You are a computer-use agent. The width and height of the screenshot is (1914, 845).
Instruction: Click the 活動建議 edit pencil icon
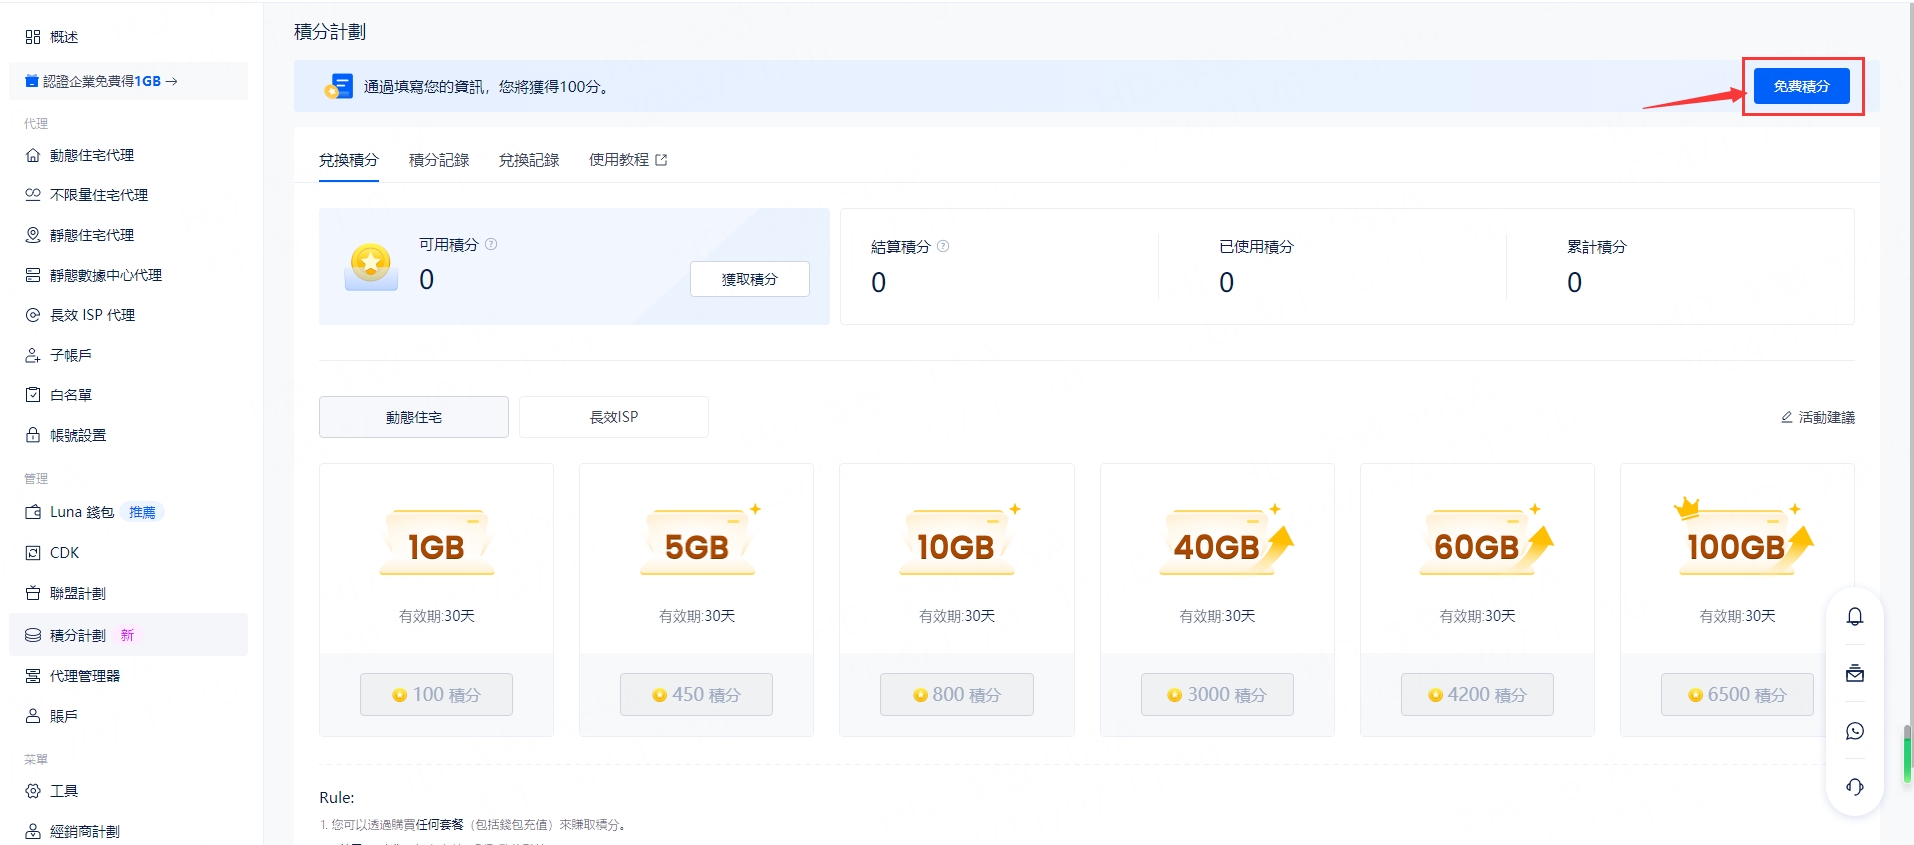1786,417
